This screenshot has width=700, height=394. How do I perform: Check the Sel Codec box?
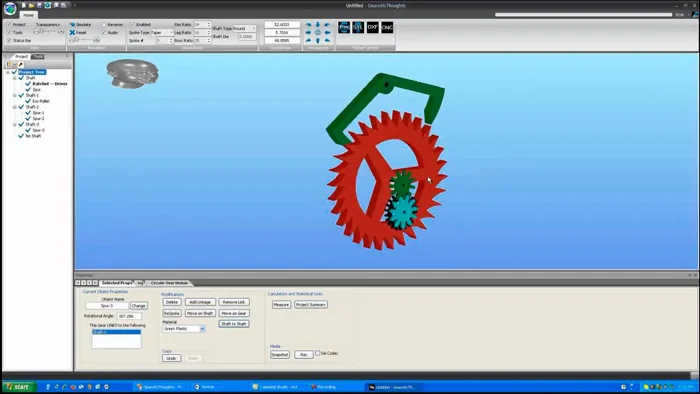(x=318, y=353)
